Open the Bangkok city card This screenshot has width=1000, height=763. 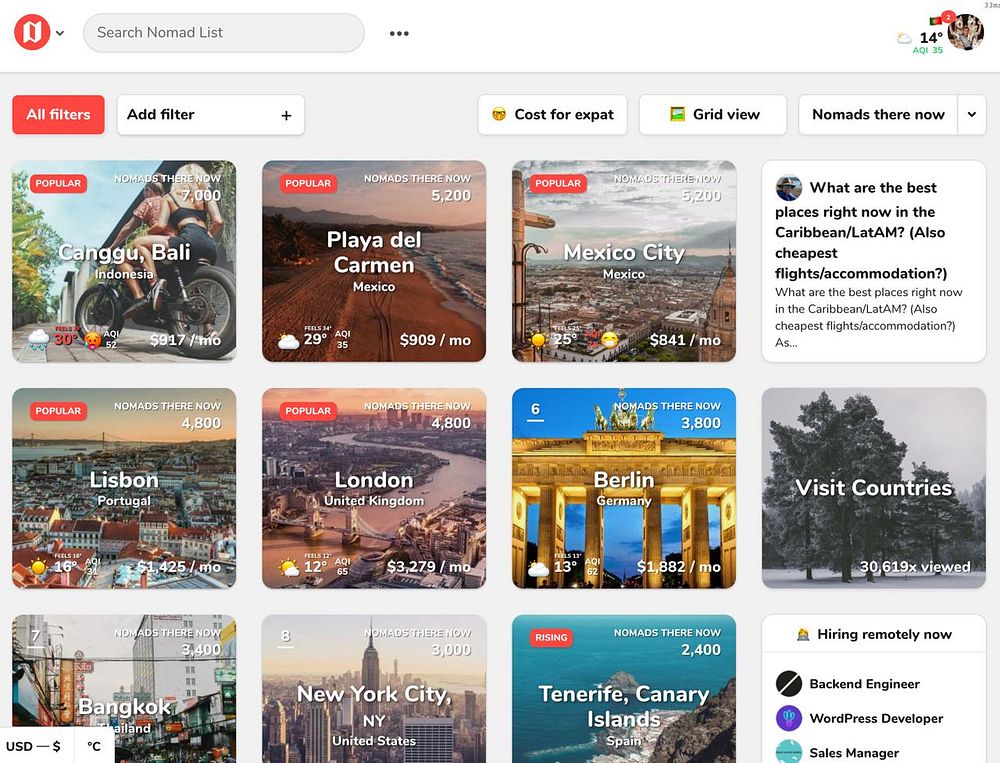tap(124, 689)
